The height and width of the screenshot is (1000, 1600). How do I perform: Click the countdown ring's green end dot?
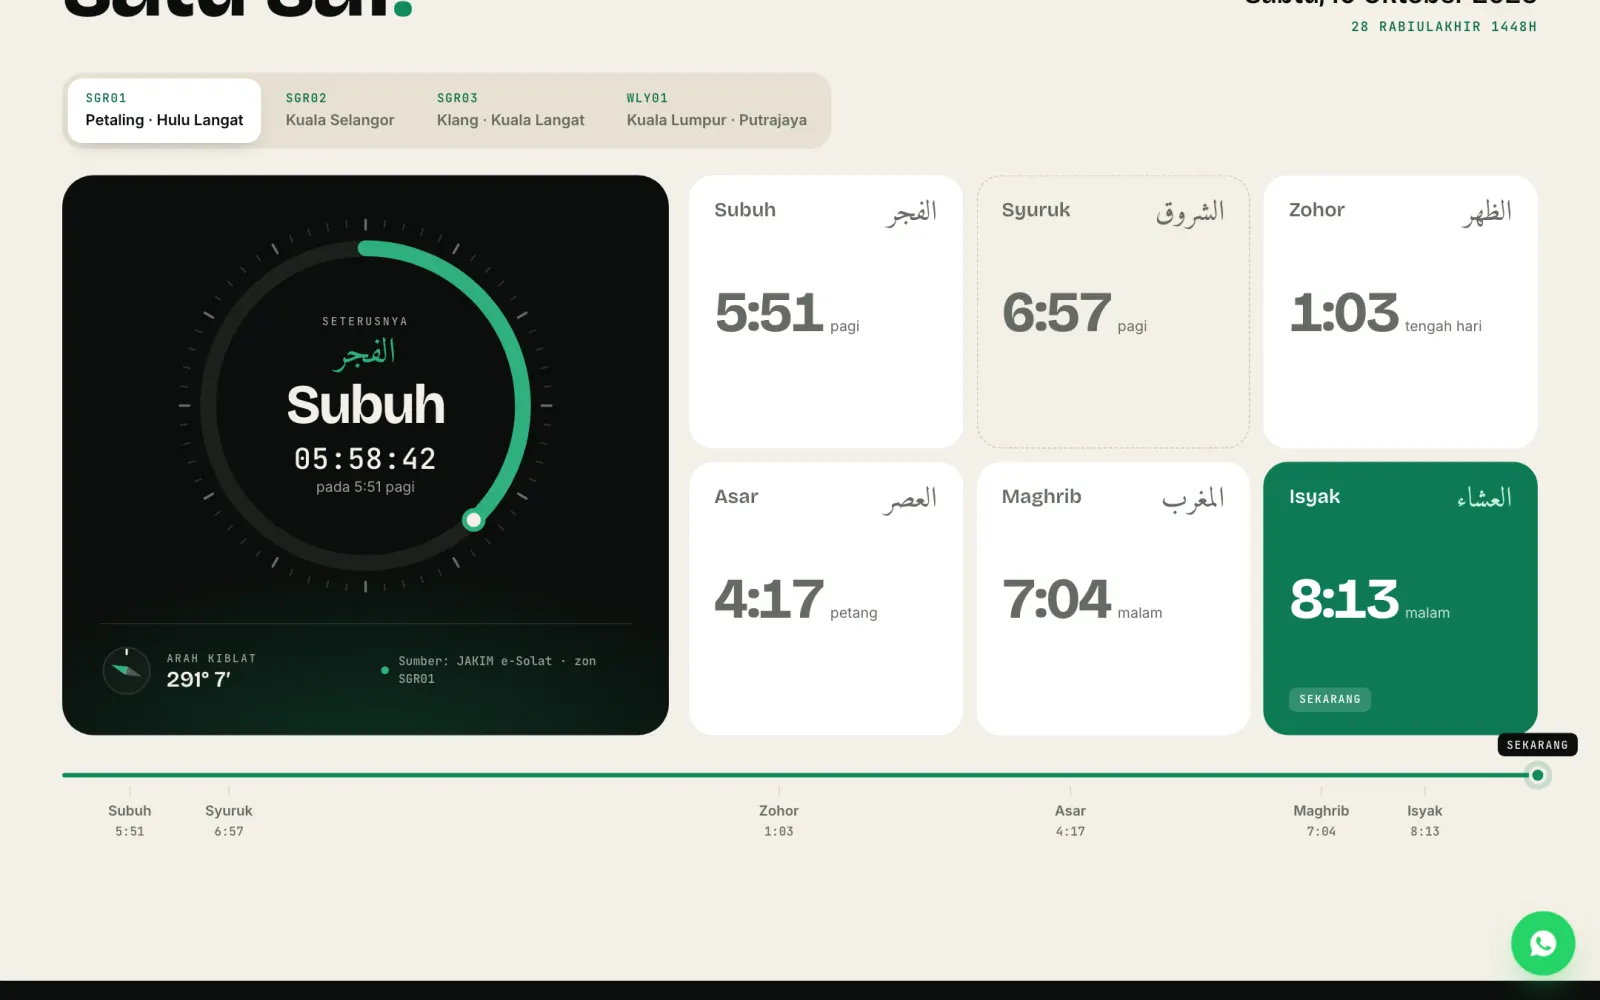474,520
